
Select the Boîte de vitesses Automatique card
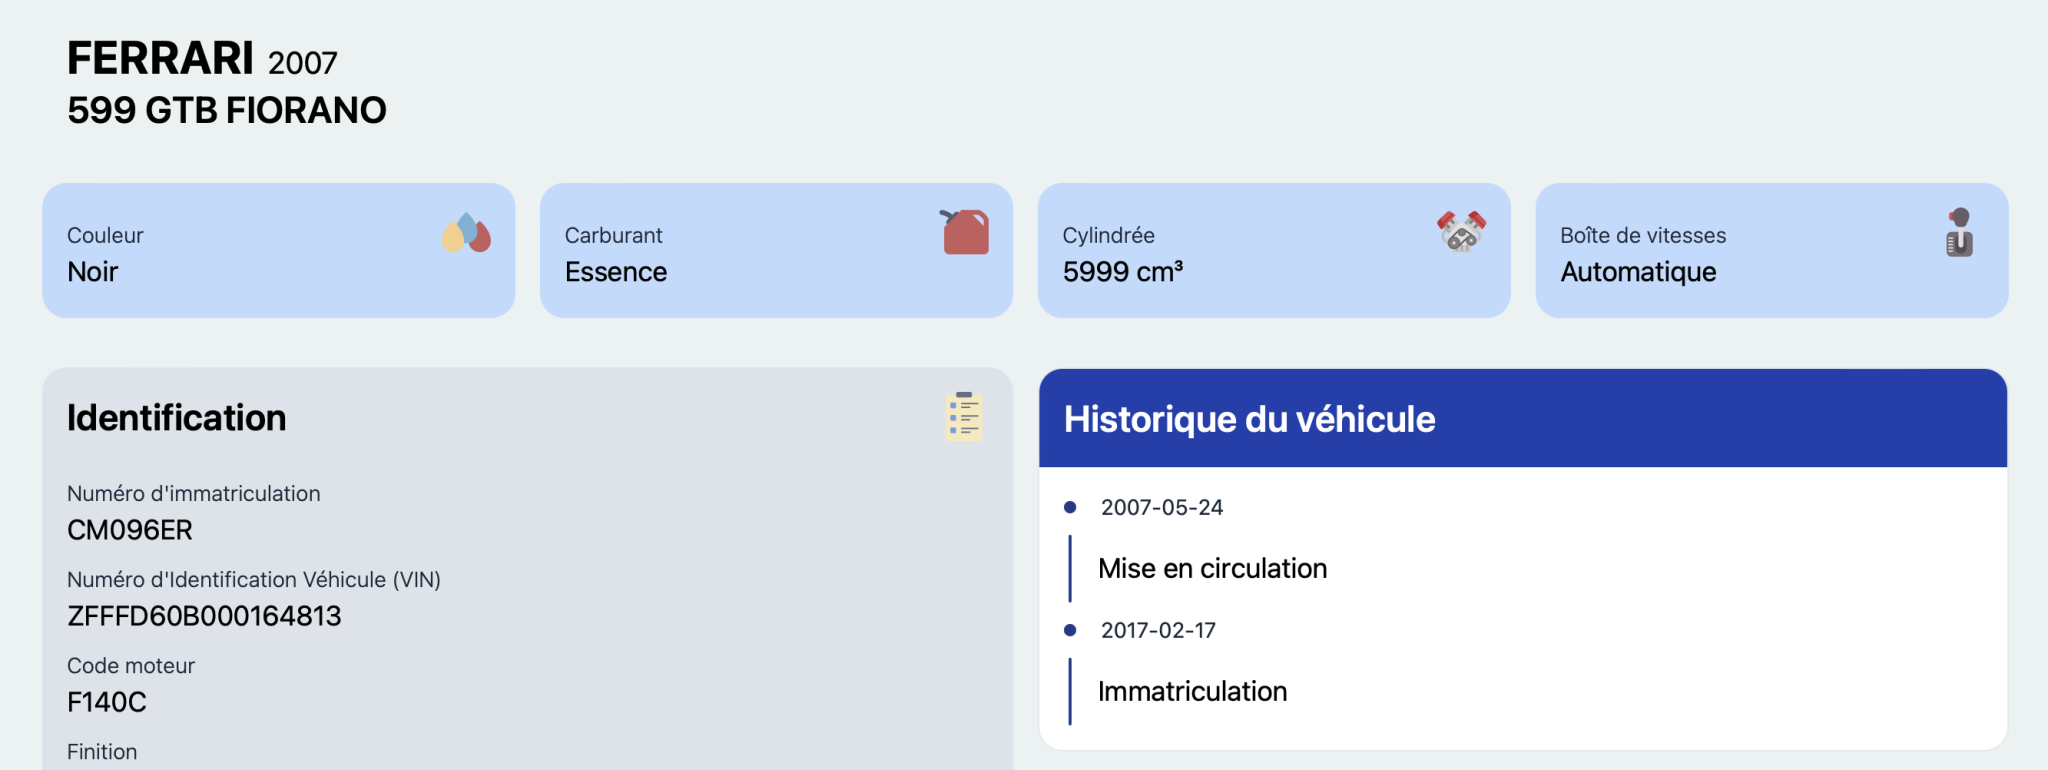click(1772, 250)
